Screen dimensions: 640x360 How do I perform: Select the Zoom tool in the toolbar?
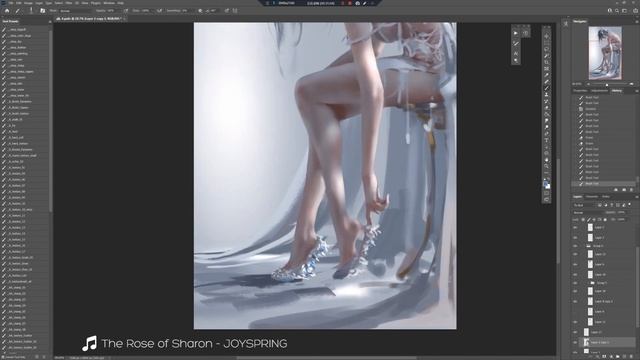(x=547, y=167)
